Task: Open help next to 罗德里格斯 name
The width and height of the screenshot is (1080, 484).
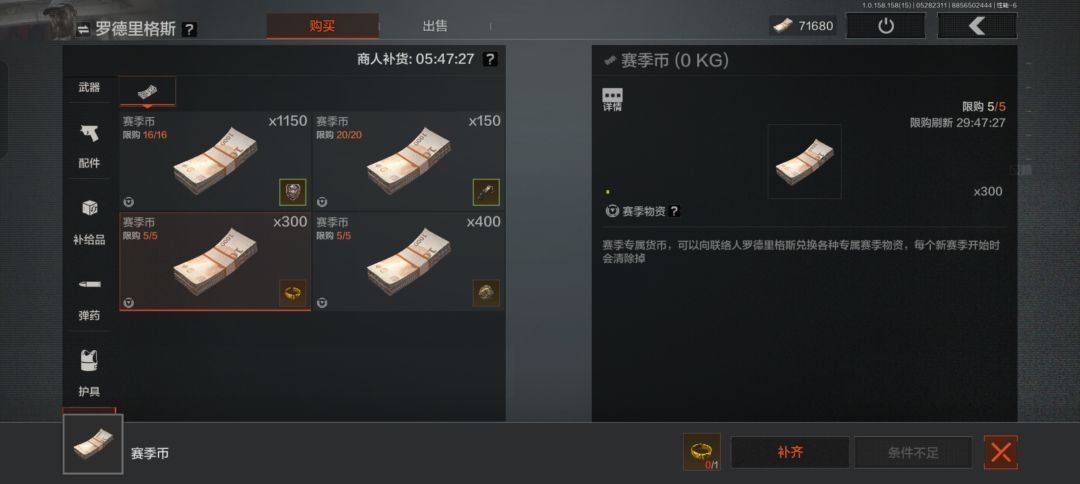Action: pos(189,30)
